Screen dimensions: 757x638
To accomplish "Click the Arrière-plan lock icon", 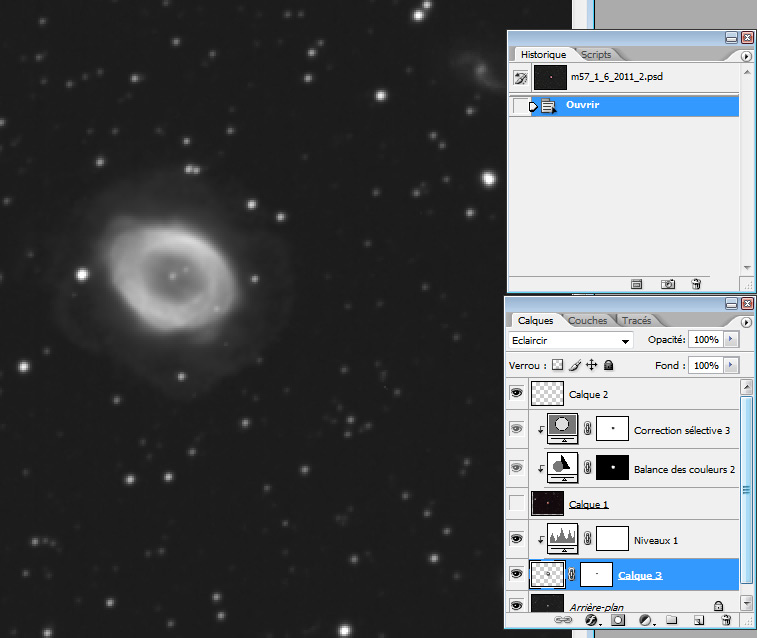I will click(x=718, y=606).
